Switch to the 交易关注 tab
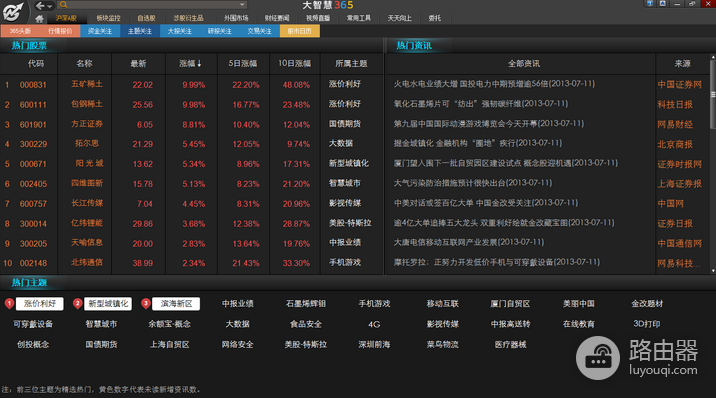The width and height of the screenshot is (716, 398). (x=259, y=31)
